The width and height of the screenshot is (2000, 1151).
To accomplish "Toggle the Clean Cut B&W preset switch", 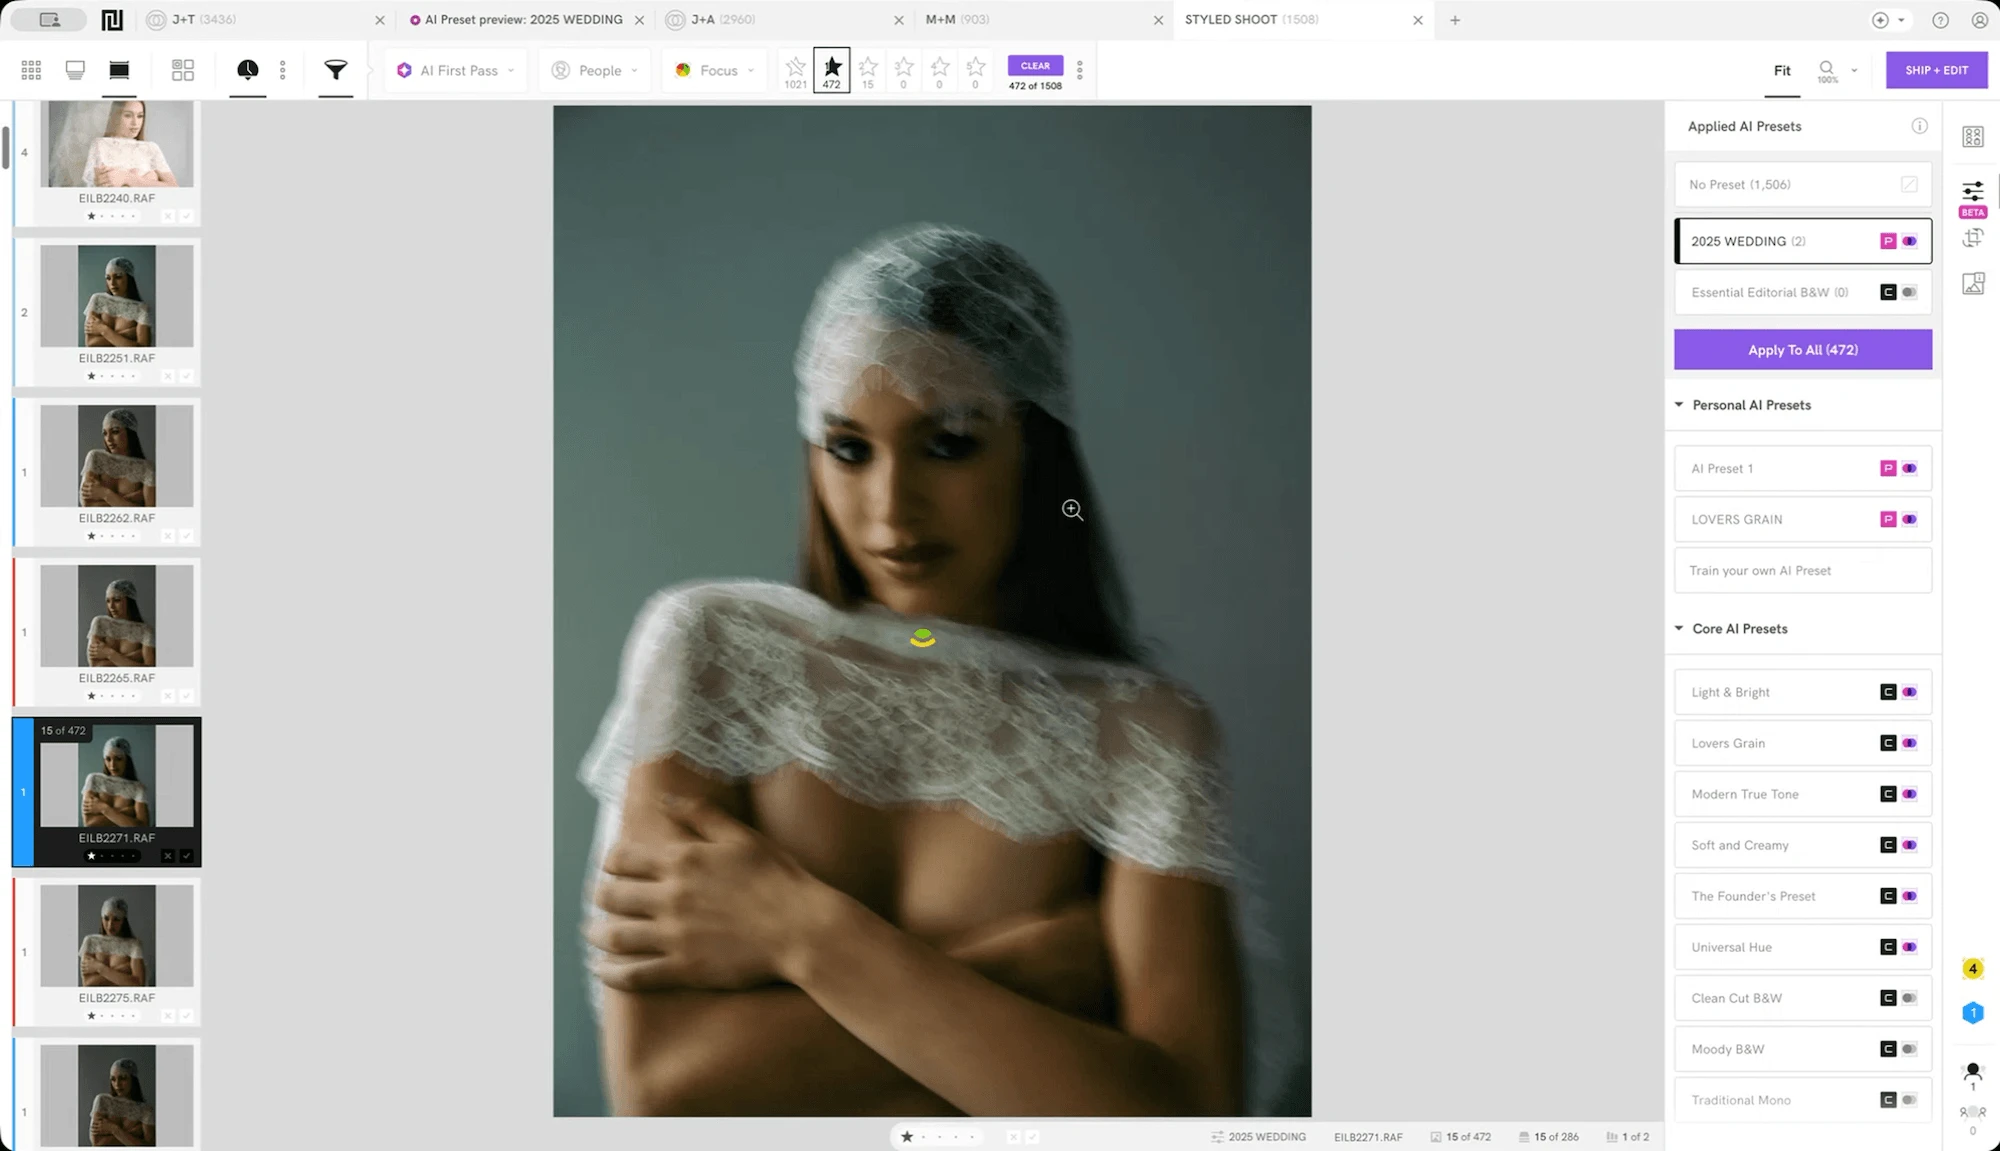I will (1909, 998).
